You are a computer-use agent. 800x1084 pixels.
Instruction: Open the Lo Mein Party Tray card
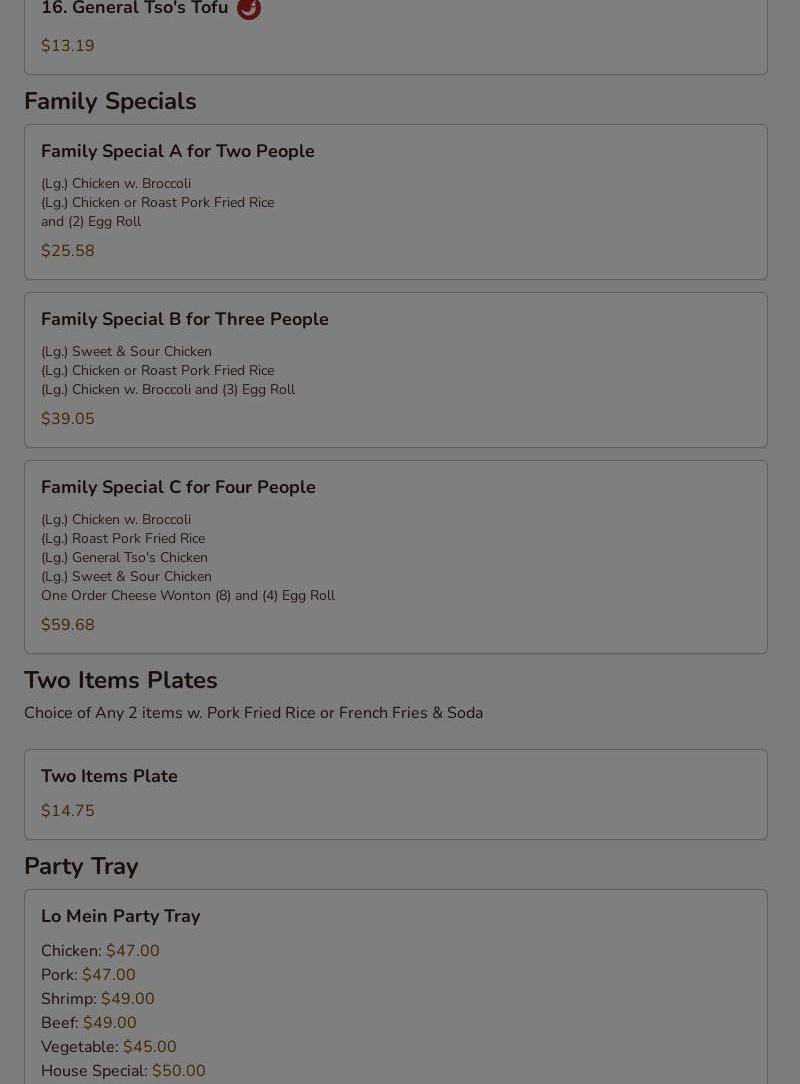click(x=396, y=987)
